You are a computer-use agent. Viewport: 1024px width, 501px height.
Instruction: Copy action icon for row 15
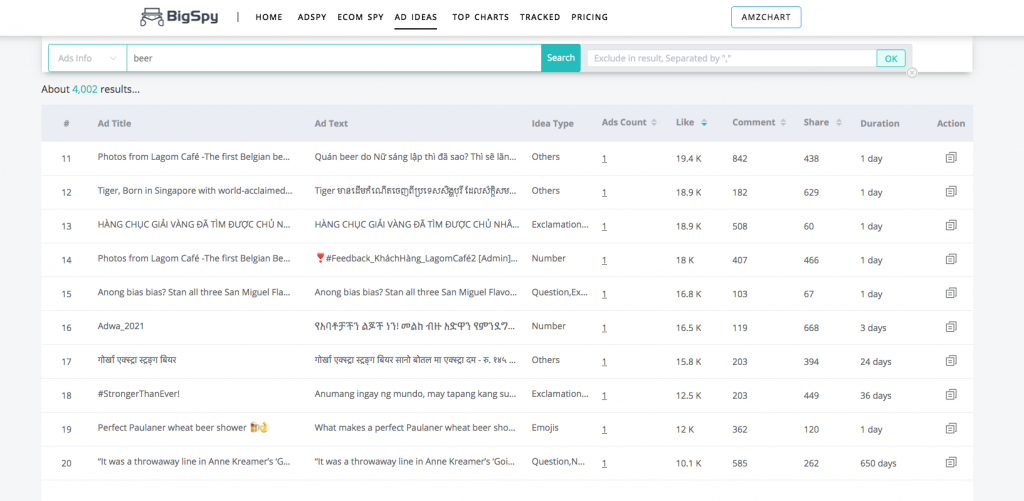coord(951,293)
